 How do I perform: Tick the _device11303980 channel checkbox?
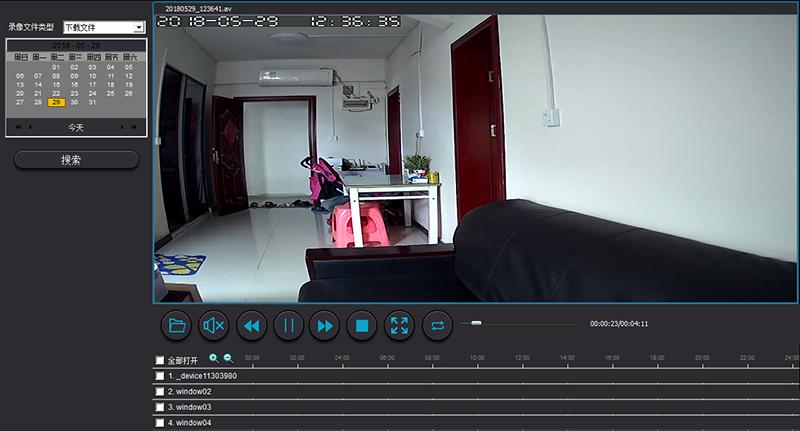coord(160,376)
